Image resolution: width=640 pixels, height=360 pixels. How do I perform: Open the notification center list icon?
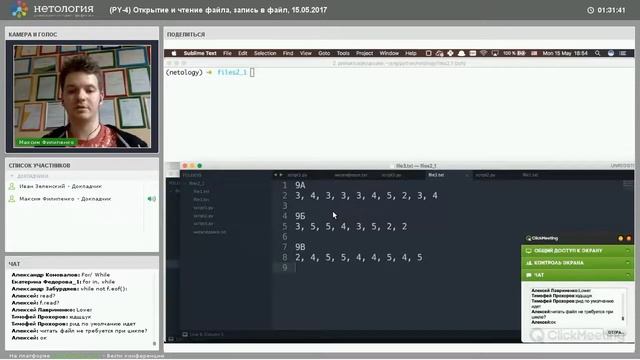pyautogui.click(x=623, y=53)
